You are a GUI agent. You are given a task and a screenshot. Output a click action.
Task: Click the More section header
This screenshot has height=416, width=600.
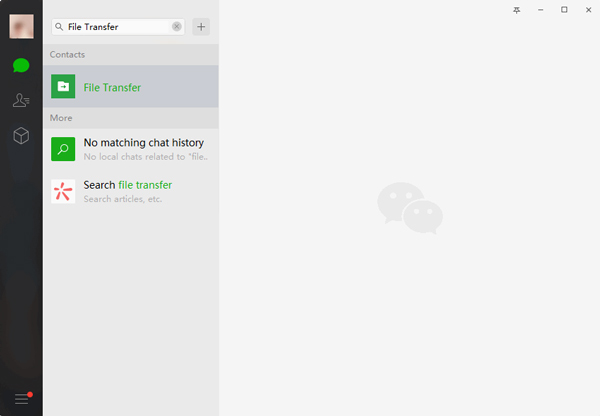click(x=131, y=118)
